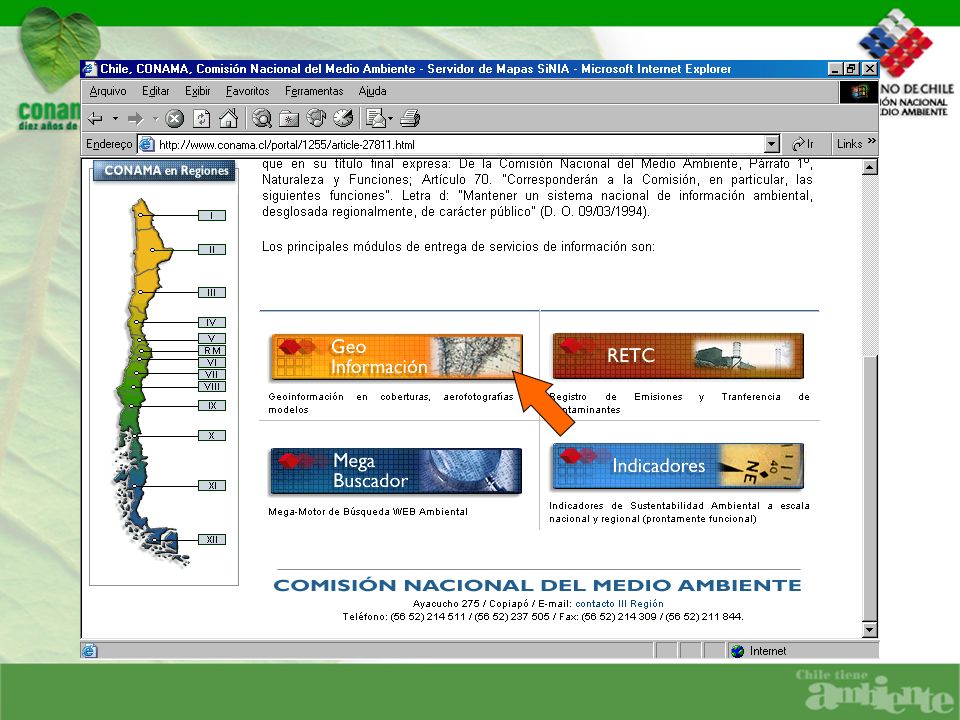Open the Exibir menu
The image size is (960, 720).
click(x=198, y=91)
